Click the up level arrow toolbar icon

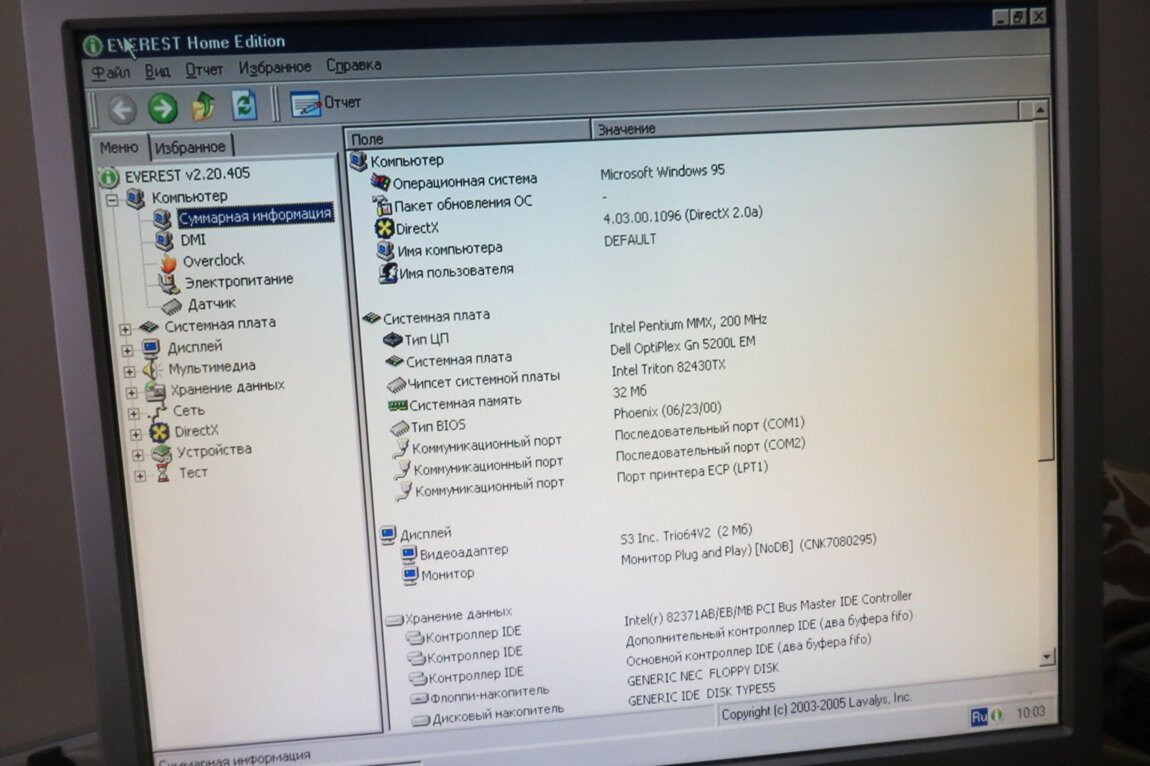[204, 105]
